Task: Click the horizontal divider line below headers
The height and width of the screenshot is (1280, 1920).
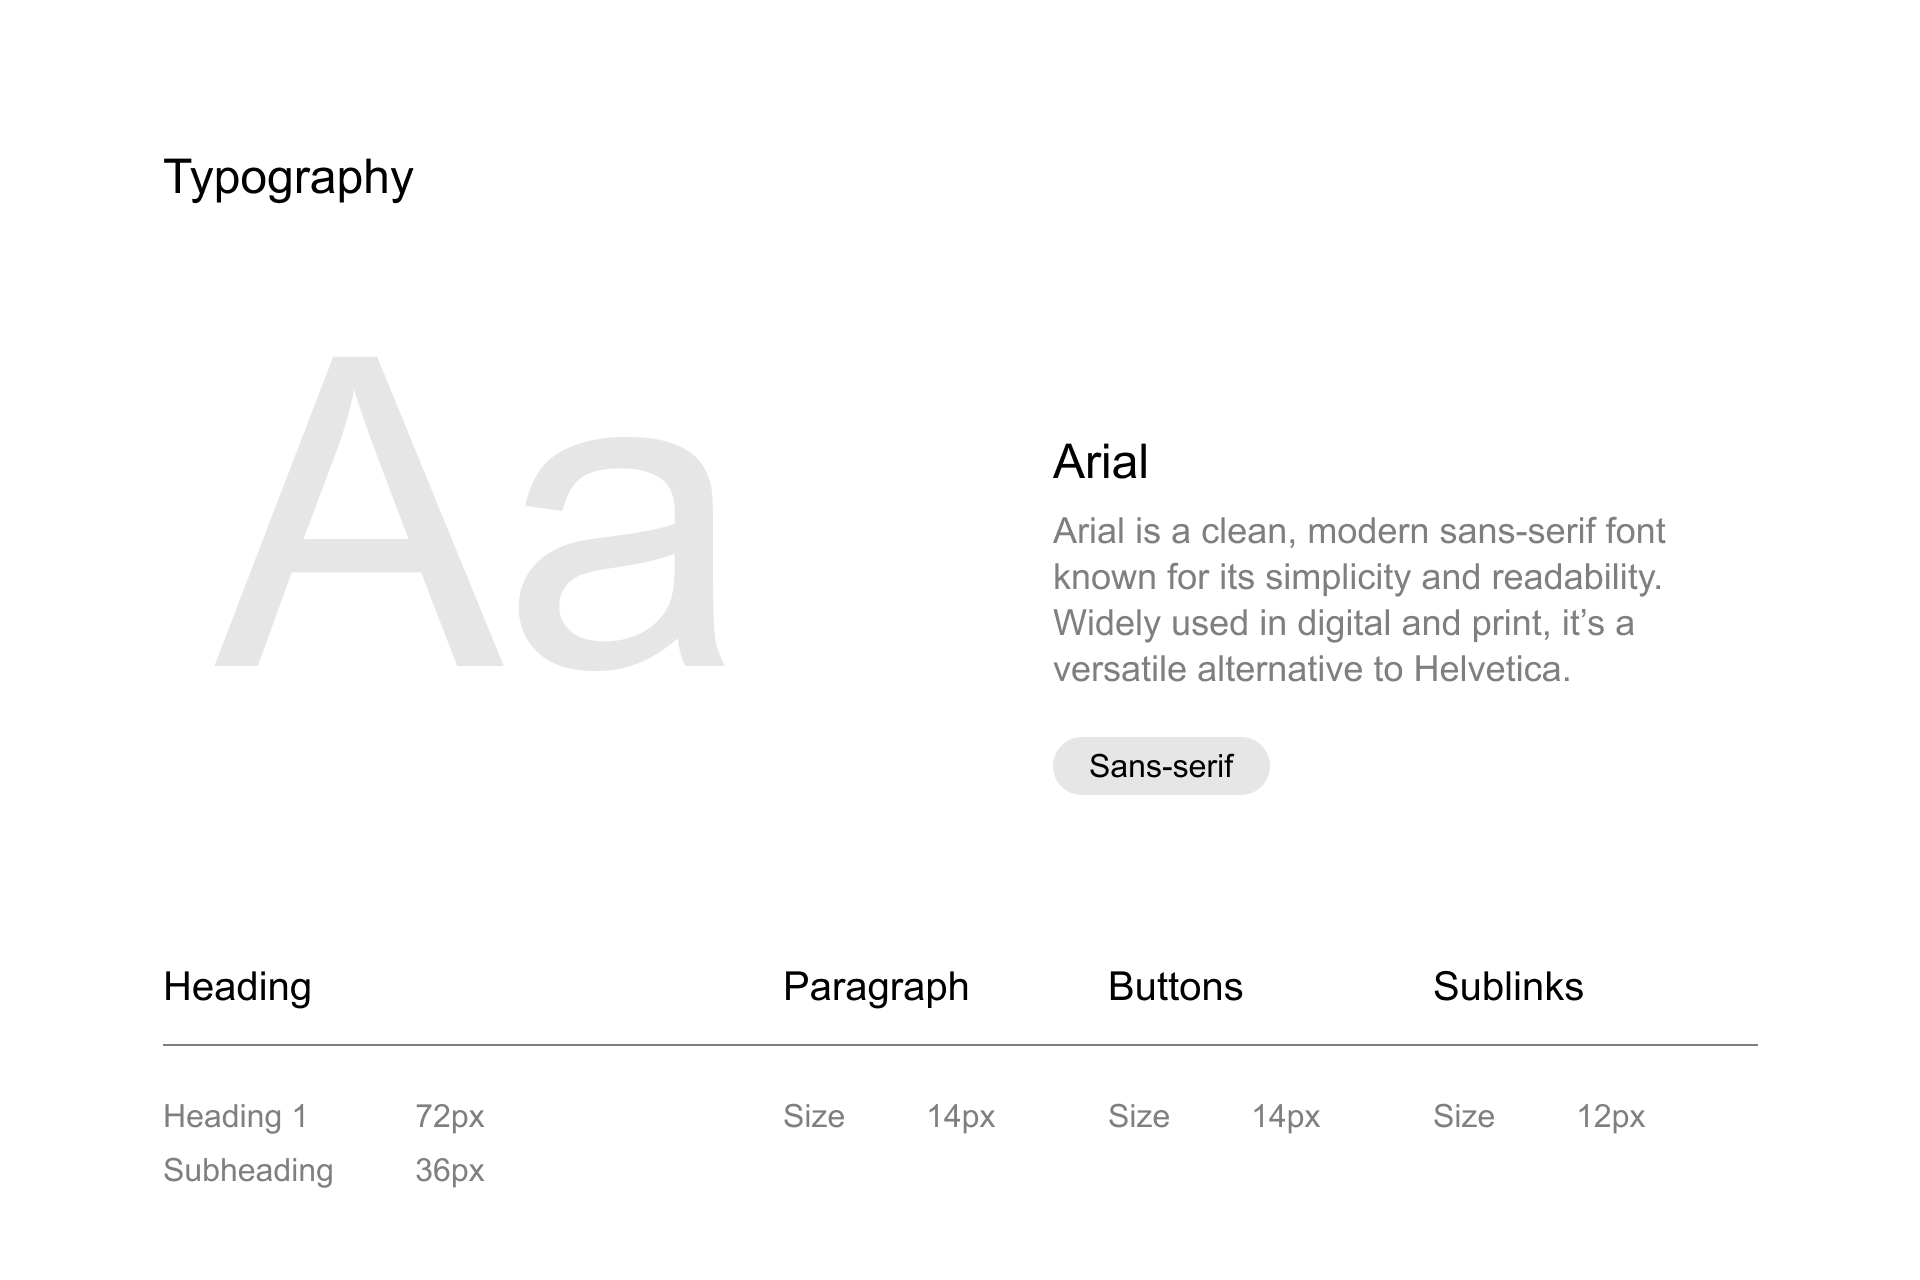Action: 960,1045
